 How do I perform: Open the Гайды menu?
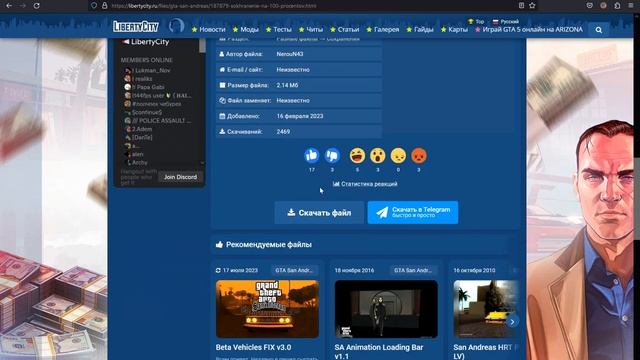(x=420, y=29)
